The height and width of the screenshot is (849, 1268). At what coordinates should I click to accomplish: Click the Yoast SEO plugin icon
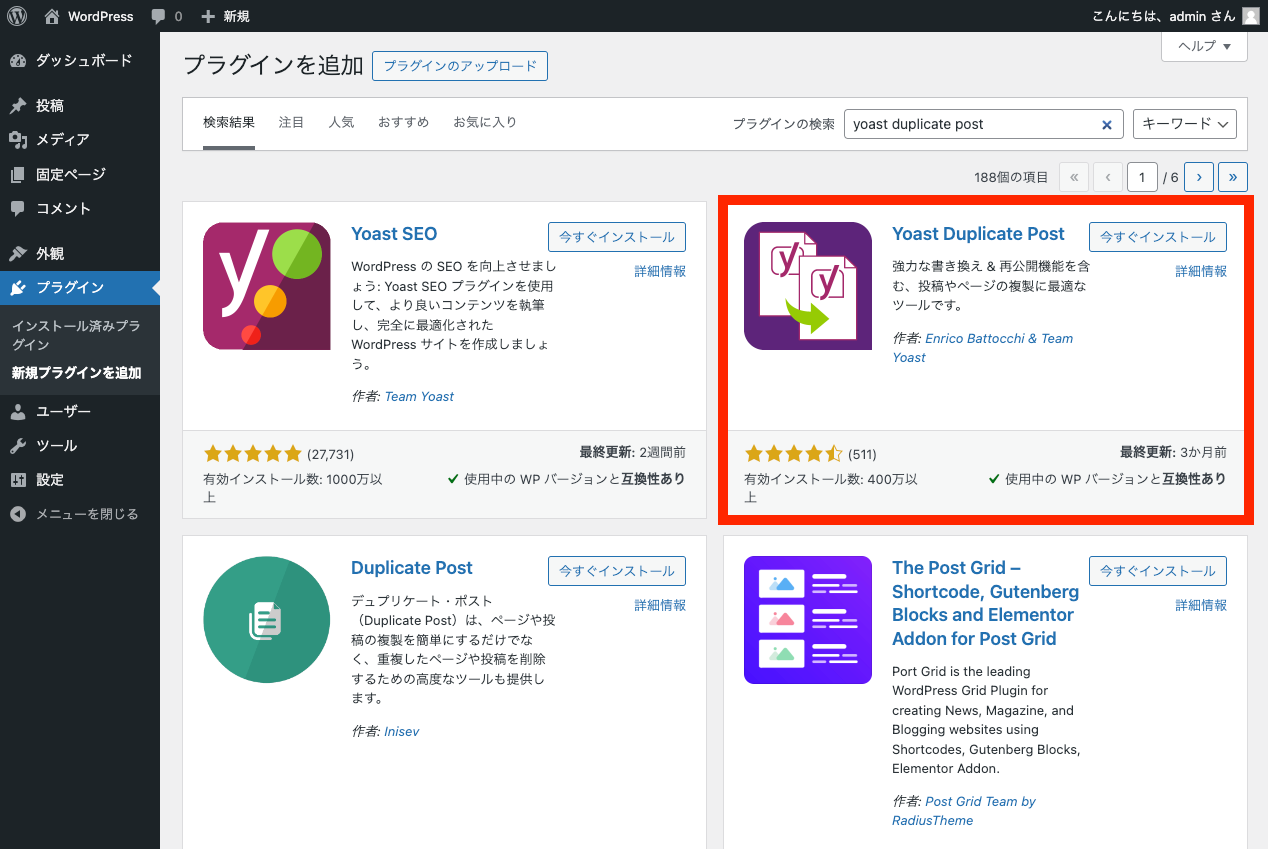(x=267, y=286)
